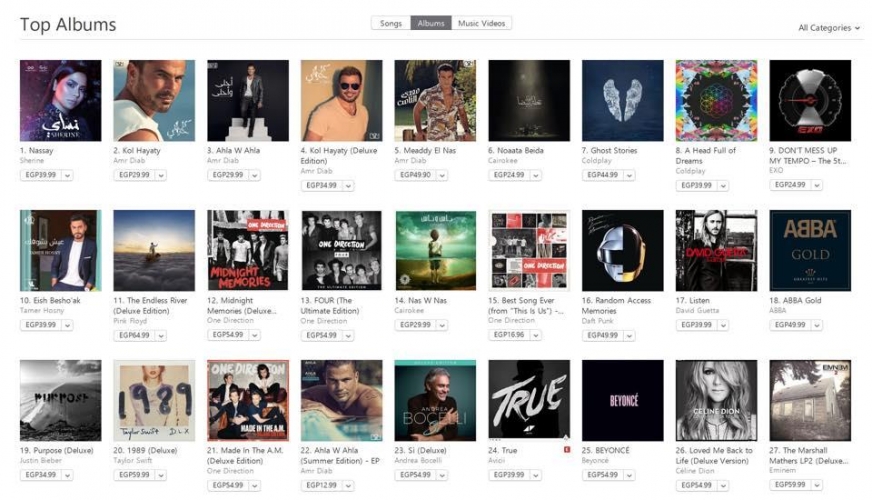872x500 pixels.
Task: Expand price options arrow for Listen album
Action: (x=723, y=325)
